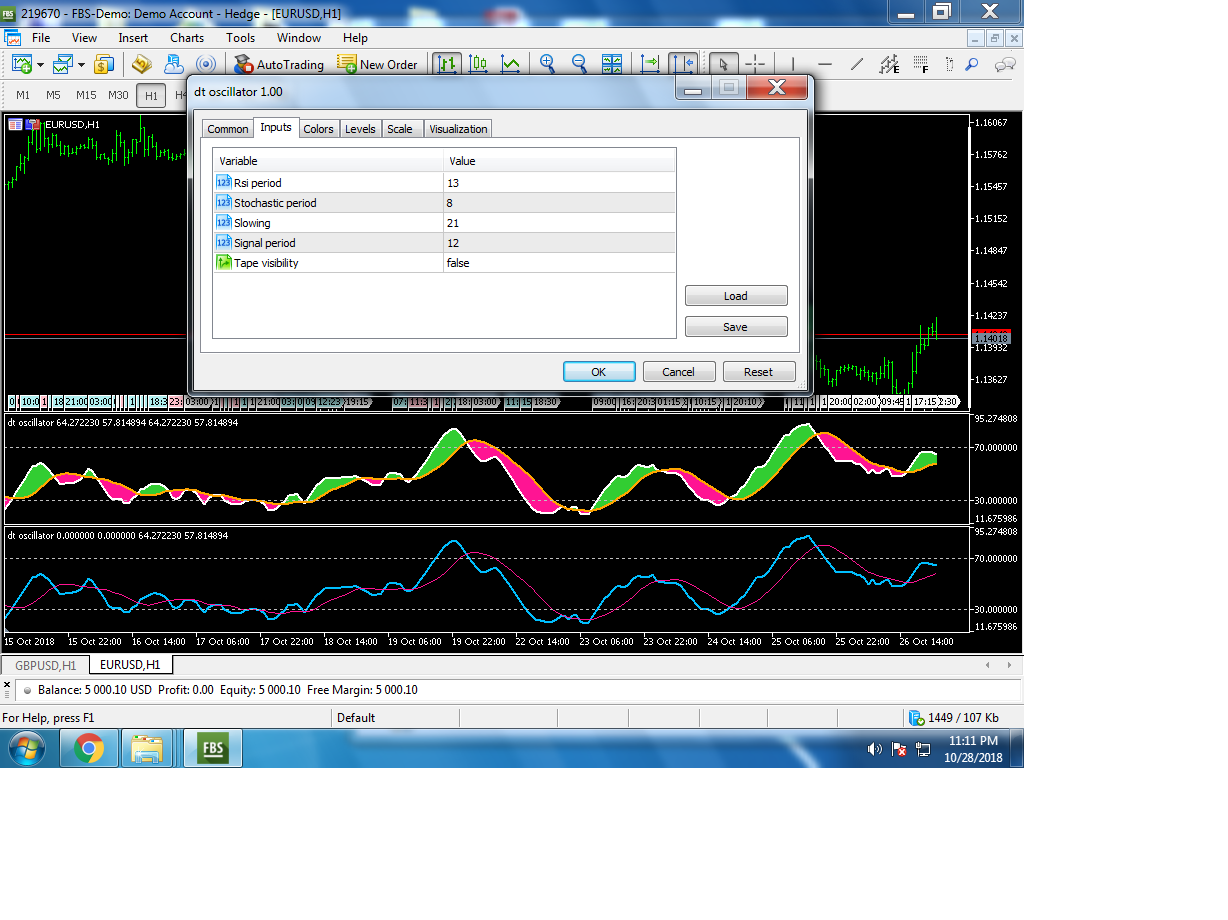Select the crosshair cursor tool
The image size is (1228, 920).
[x=756, y=64]
